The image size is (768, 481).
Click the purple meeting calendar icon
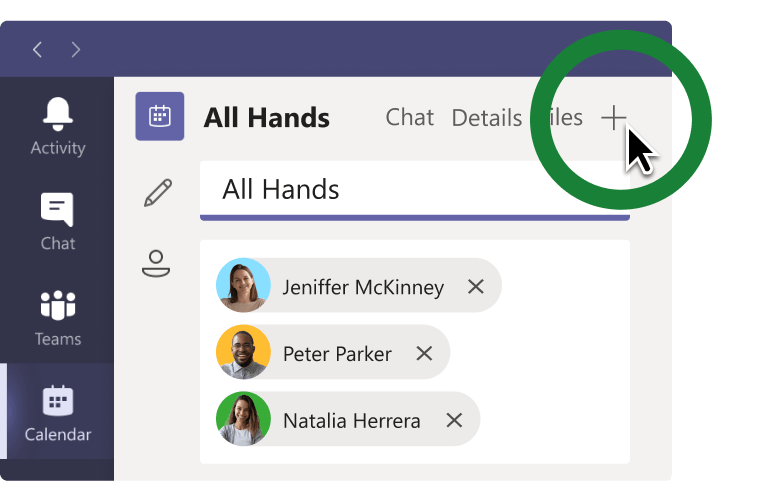[160, 117]
